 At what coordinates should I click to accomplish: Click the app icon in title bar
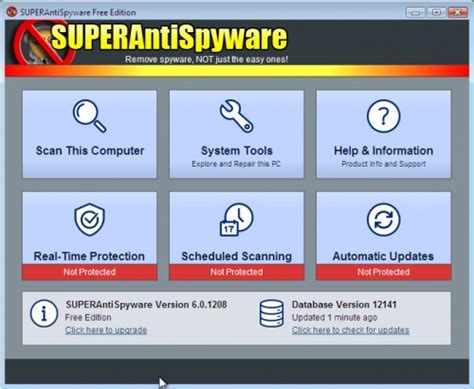(x=12, y=12)
